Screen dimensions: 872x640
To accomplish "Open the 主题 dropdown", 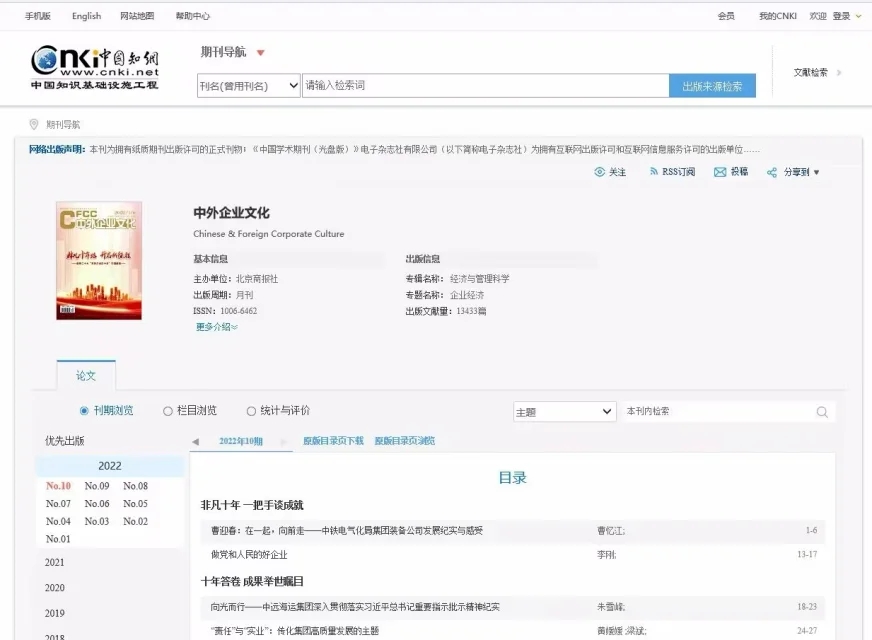I will 564,412.
